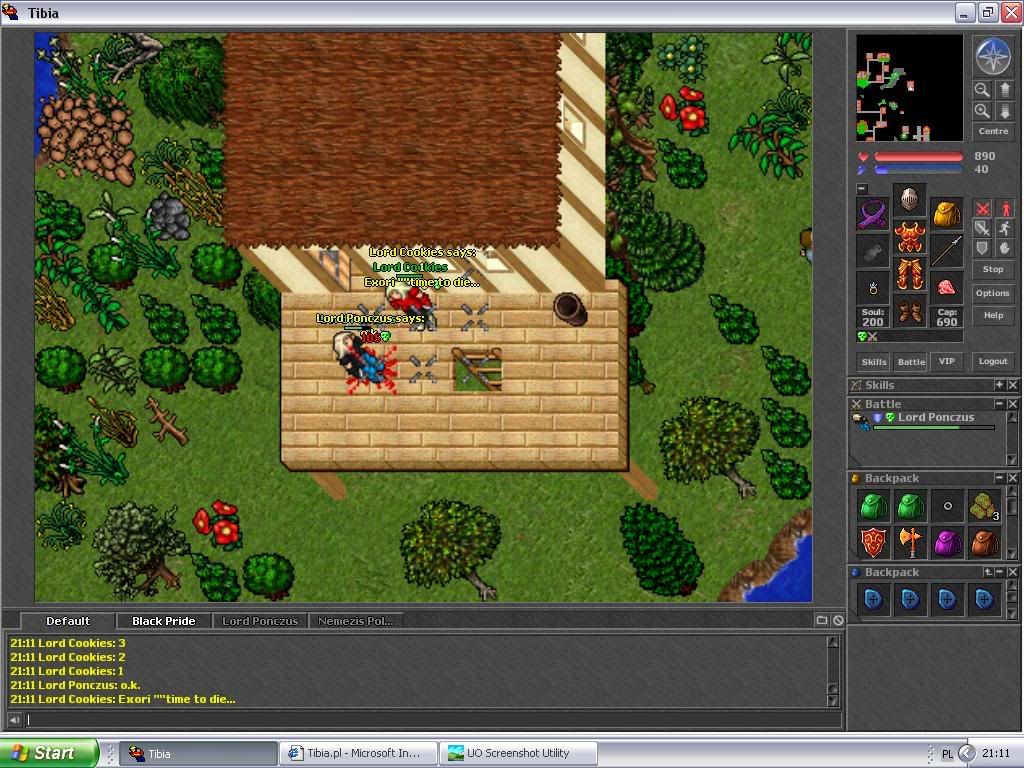Select the ring equipment slot
This screenshot has height=768, width=1024.
872,288
